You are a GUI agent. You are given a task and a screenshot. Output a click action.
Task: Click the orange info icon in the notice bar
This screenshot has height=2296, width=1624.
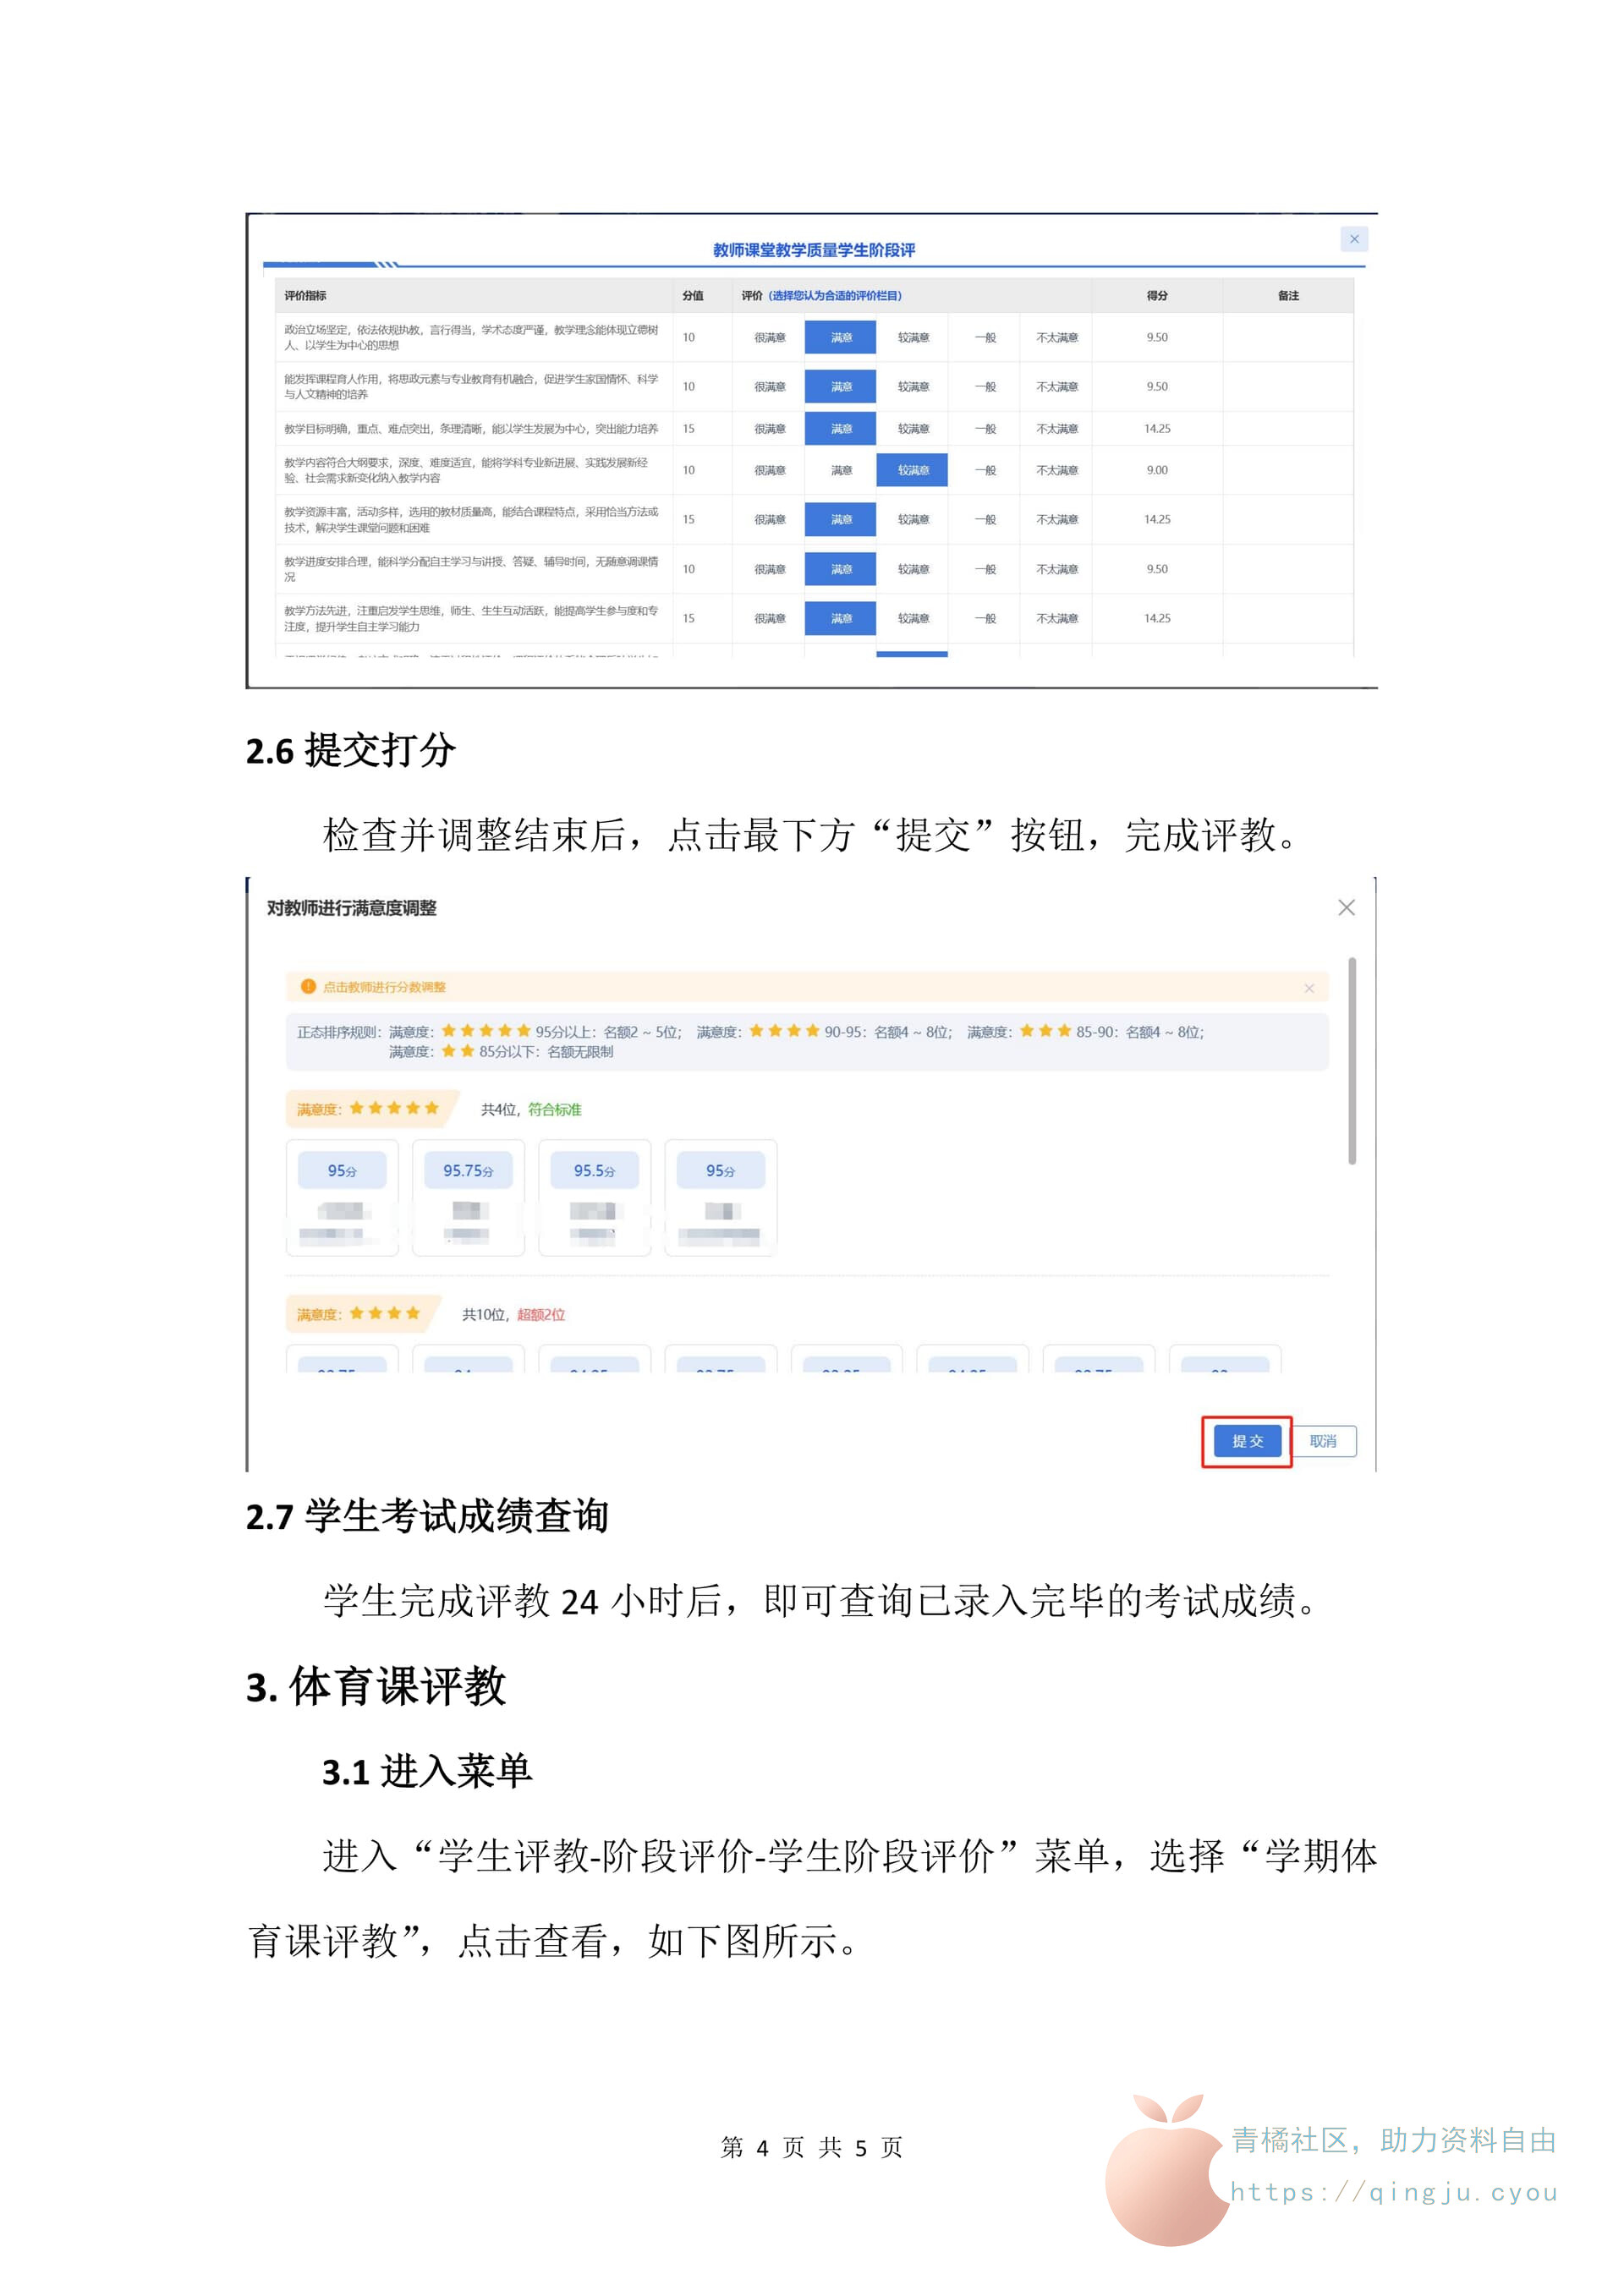point(308,987)
